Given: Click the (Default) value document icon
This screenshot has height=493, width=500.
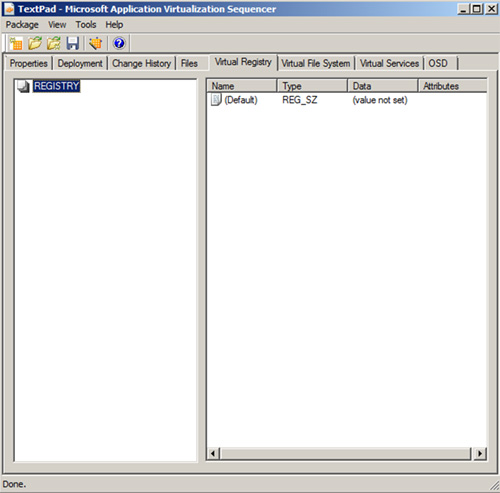Looking at the screenshot, I should pyautogui.click(x=216, y=100).
